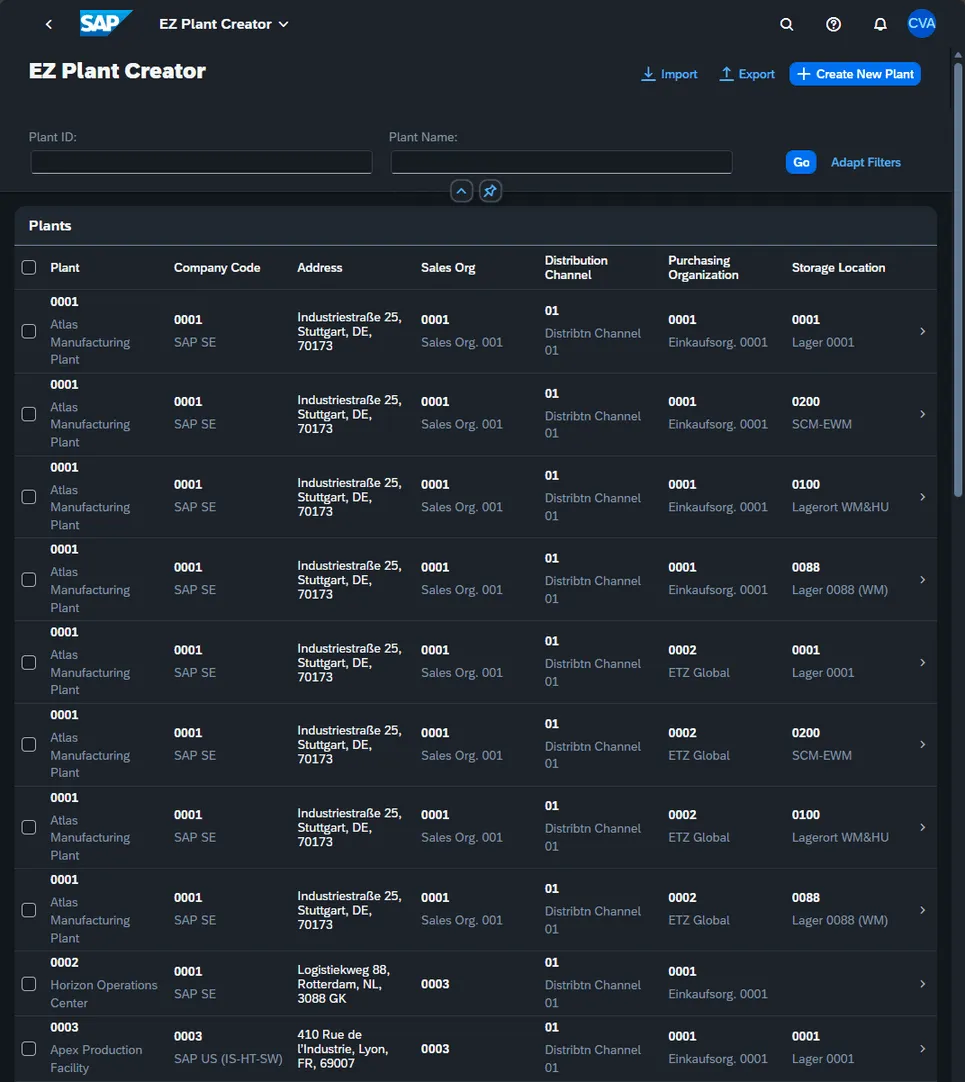The width and height of the screenshot is (965, 1082).
Task: Collapse the filter header section
Action: coord(461,191)
